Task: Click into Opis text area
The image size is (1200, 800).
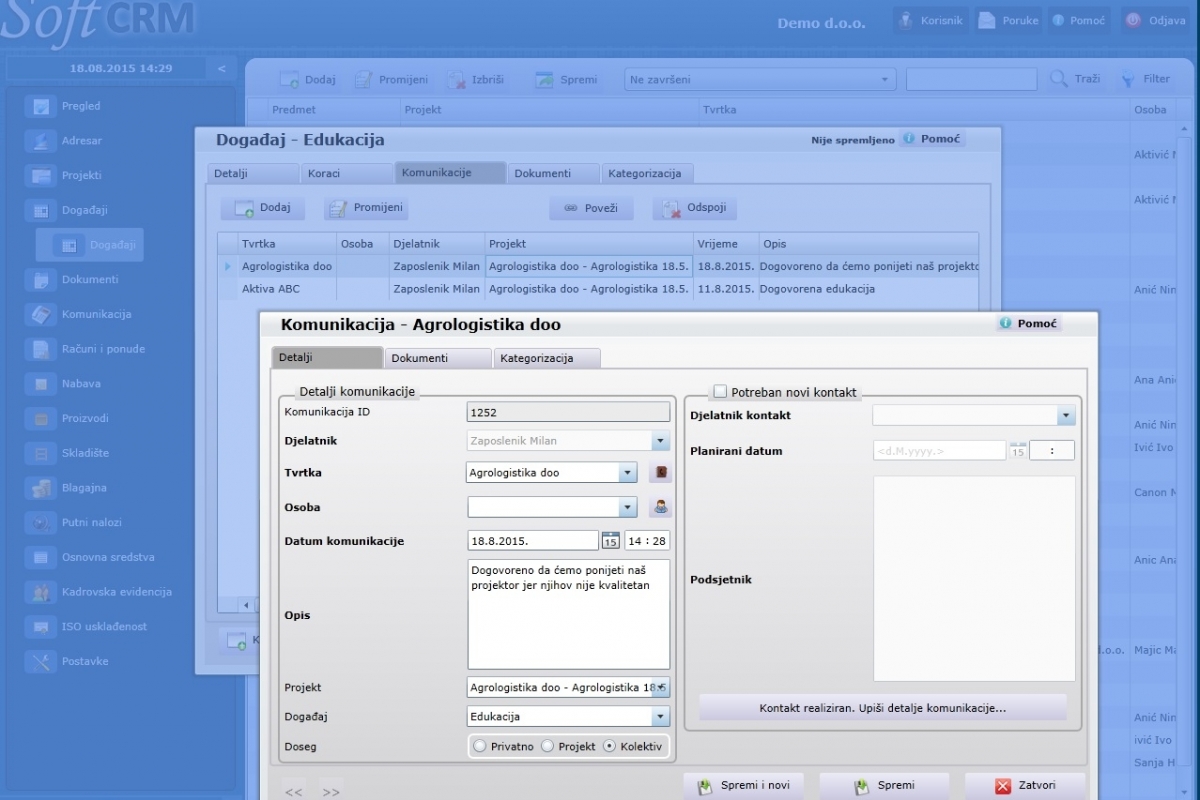Action: [568, 614]
